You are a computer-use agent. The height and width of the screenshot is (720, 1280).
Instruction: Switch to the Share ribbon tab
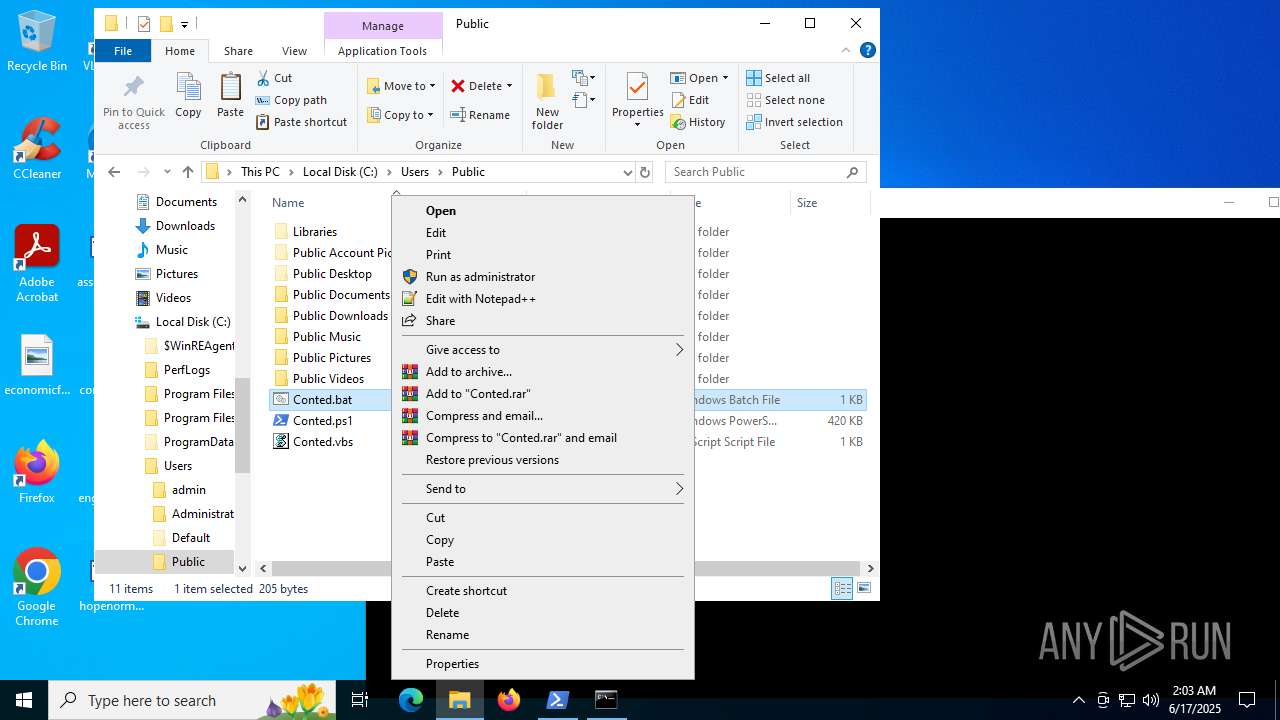click(x=238, y=51)
